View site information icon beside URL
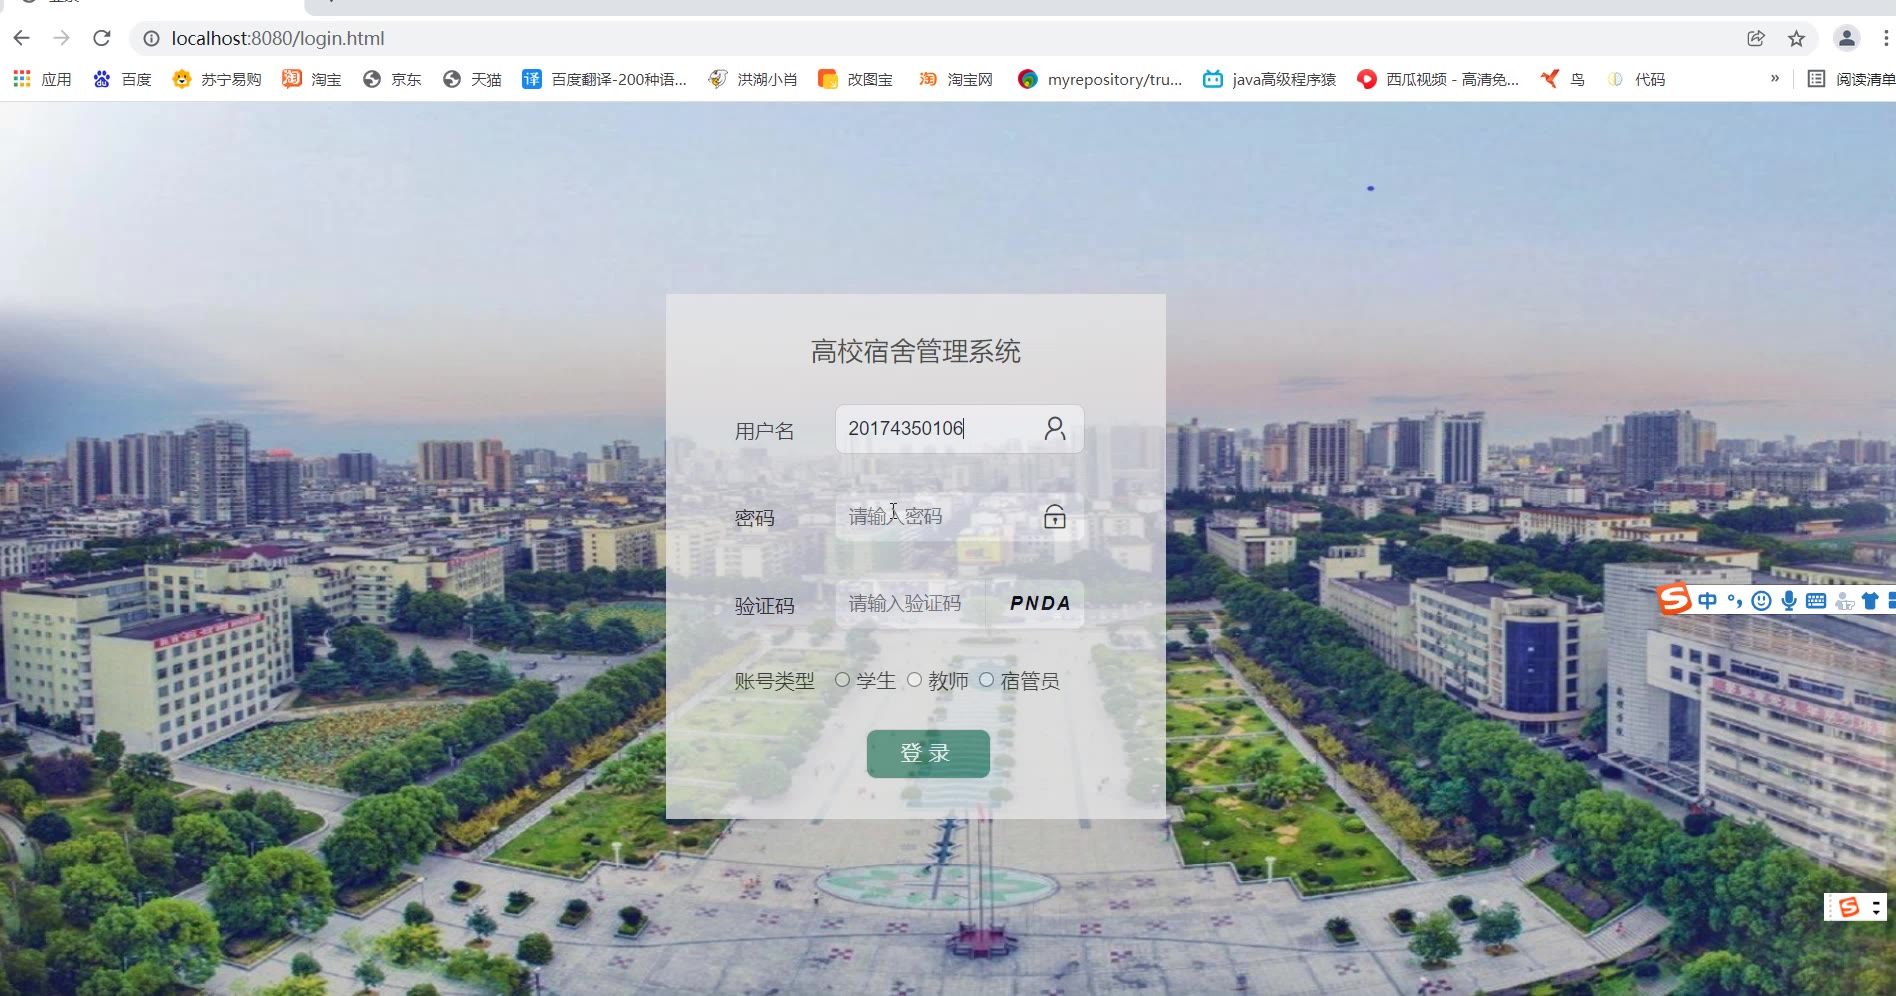This screenshot has height=996, width=1896. pos(151,38)
